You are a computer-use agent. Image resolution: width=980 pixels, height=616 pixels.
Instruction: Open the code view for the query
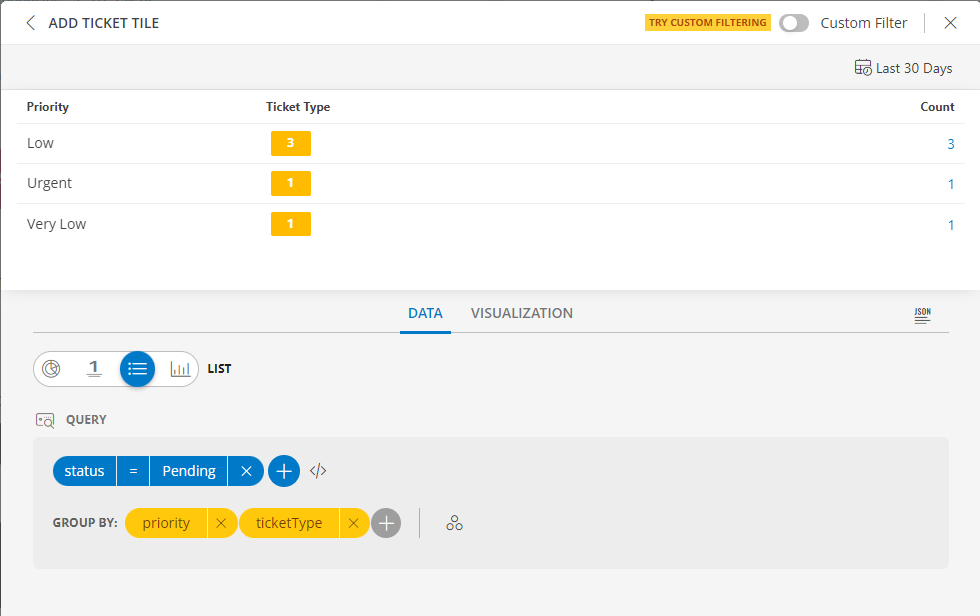coord(317,470)
